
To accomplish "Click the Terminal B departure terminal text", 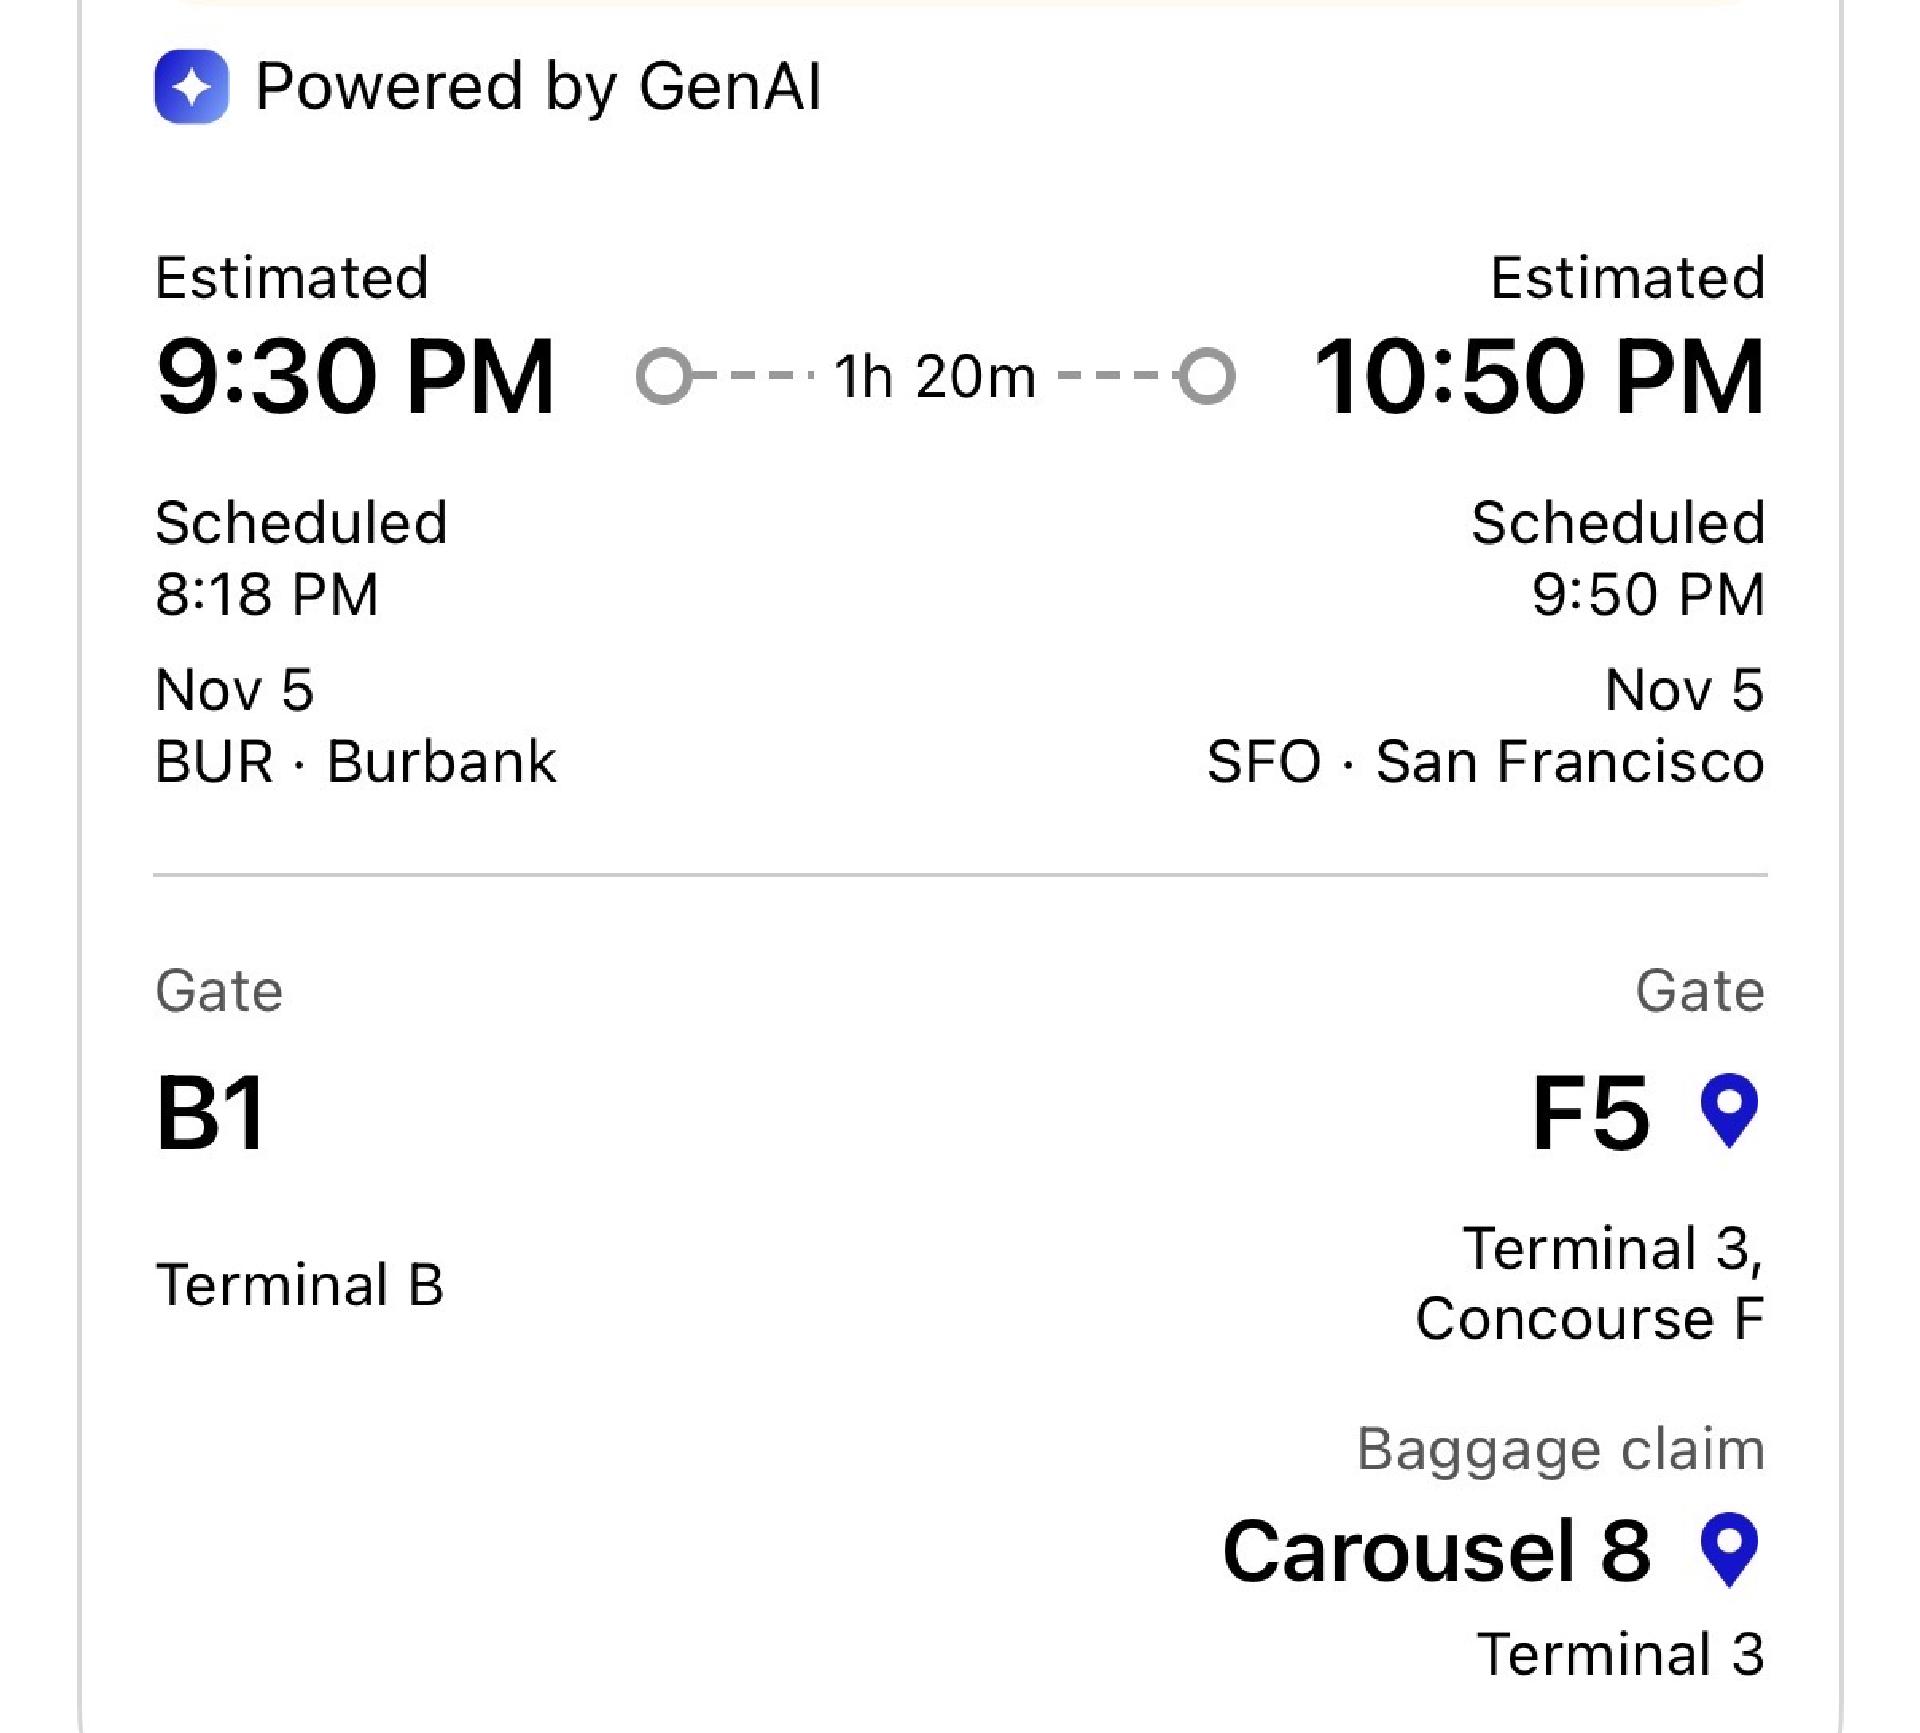I will pos(299,1285).
